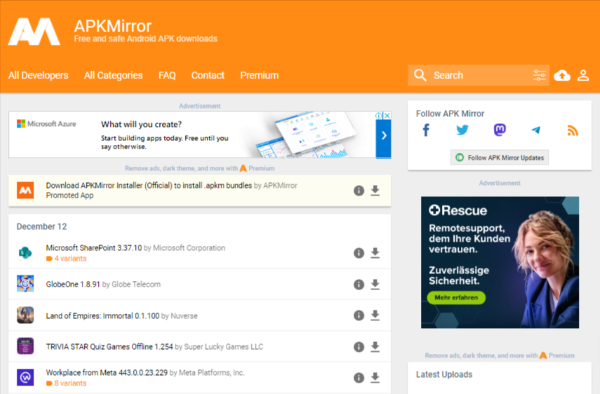
Task: Open Microsoft Corporation developer link
Action: (189, 248)
